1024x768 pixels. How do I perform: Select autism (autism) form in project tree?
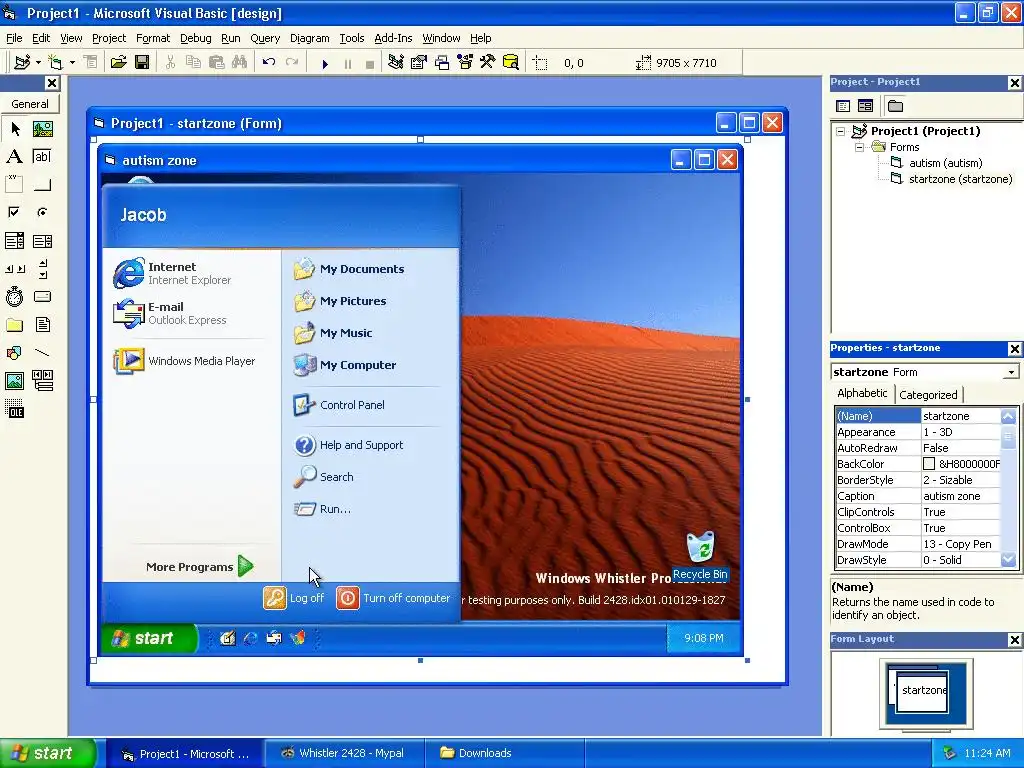coord(946,163)
